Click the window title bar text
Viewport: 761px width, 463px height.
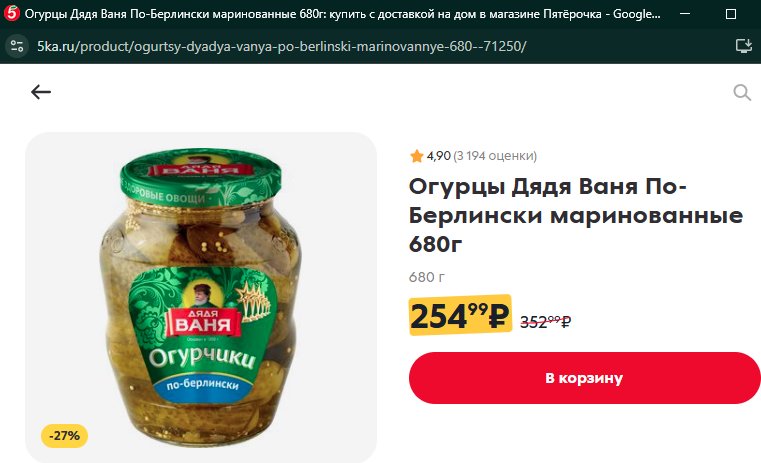coord(342,14)
